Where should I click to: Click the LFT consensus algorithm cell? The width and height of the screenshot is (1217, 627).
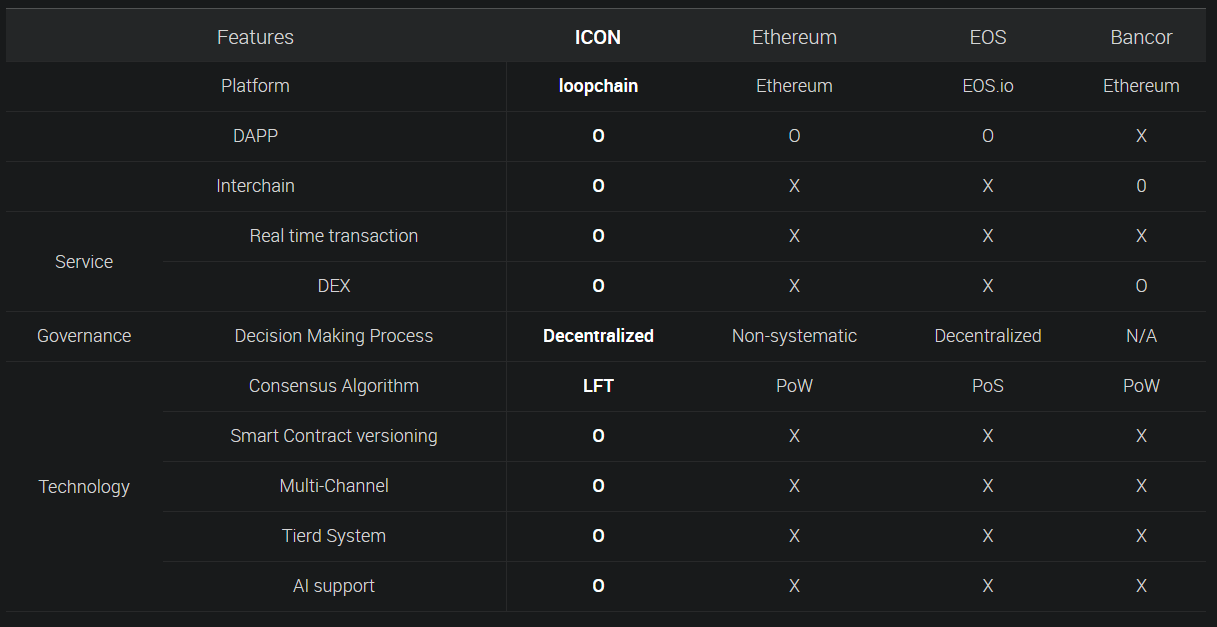[598, 386]
